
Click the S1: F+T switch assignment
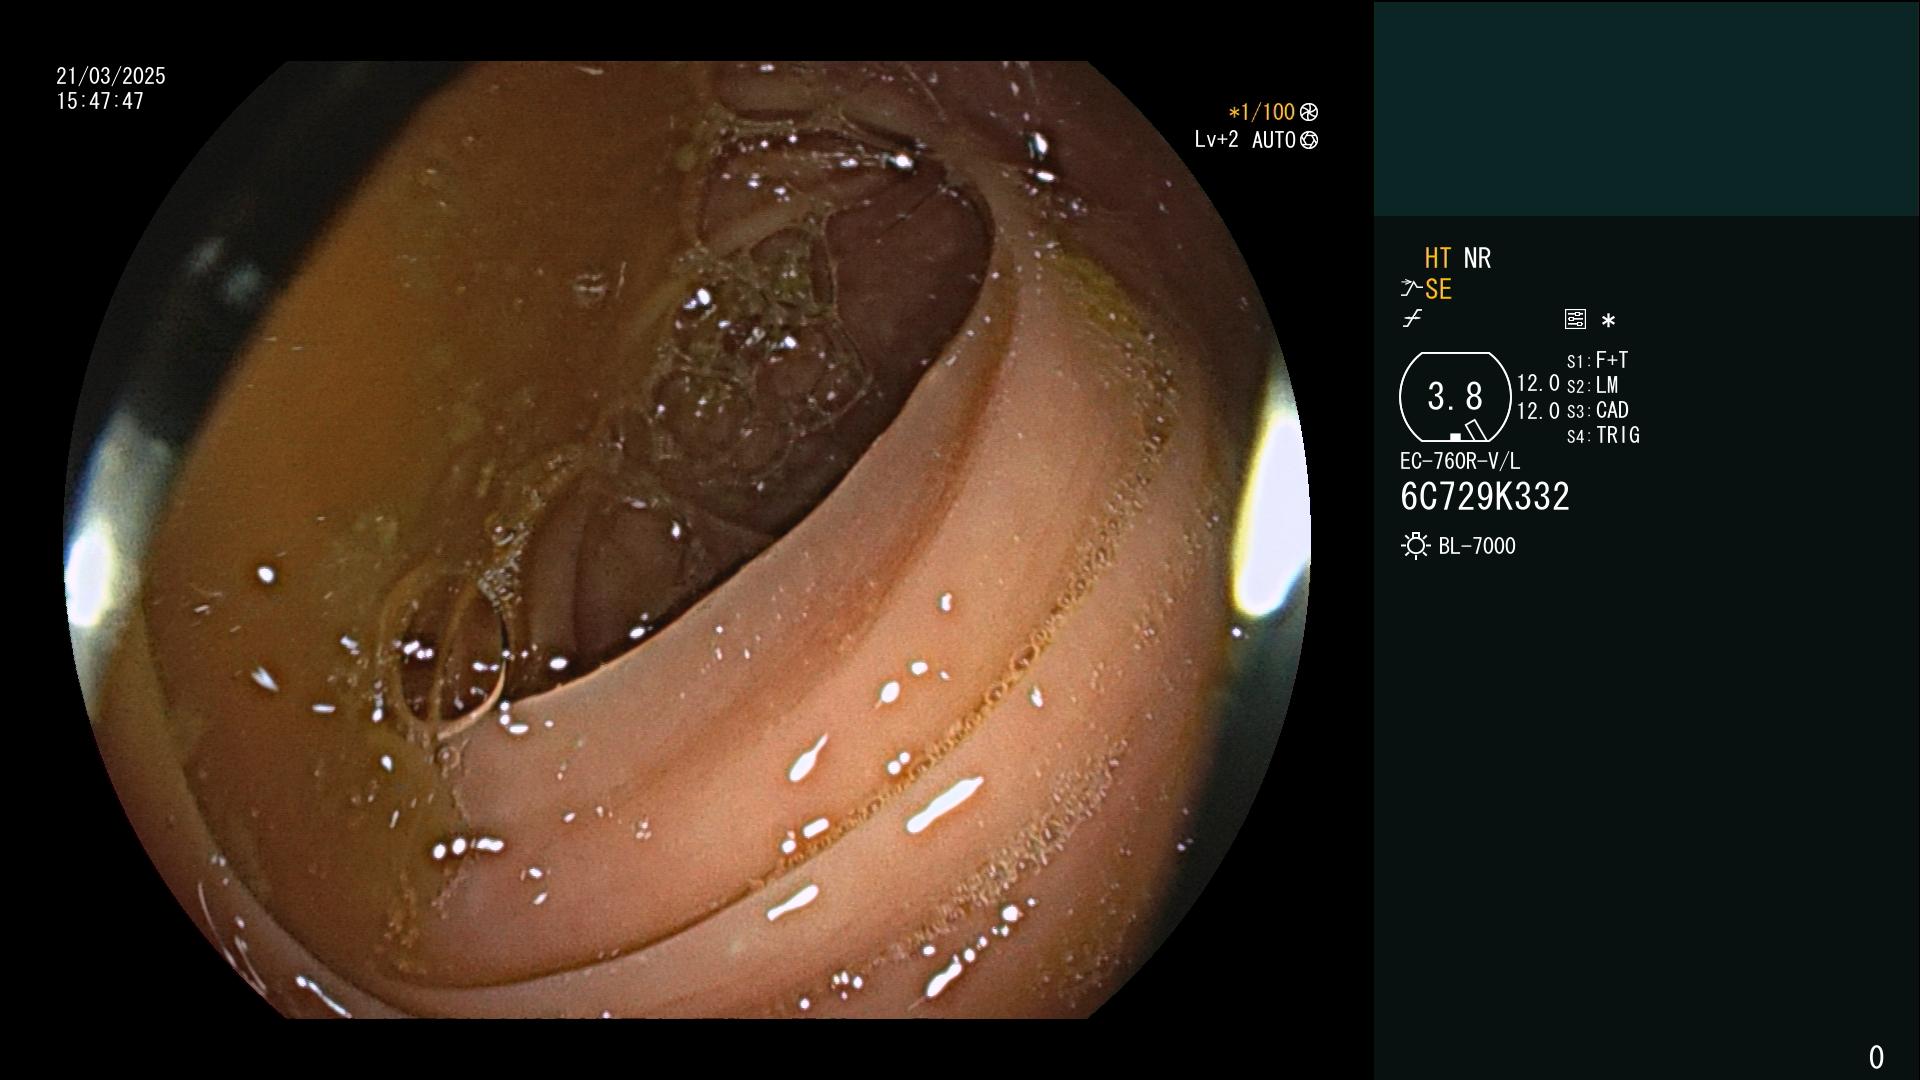[x=1597, y=360]
